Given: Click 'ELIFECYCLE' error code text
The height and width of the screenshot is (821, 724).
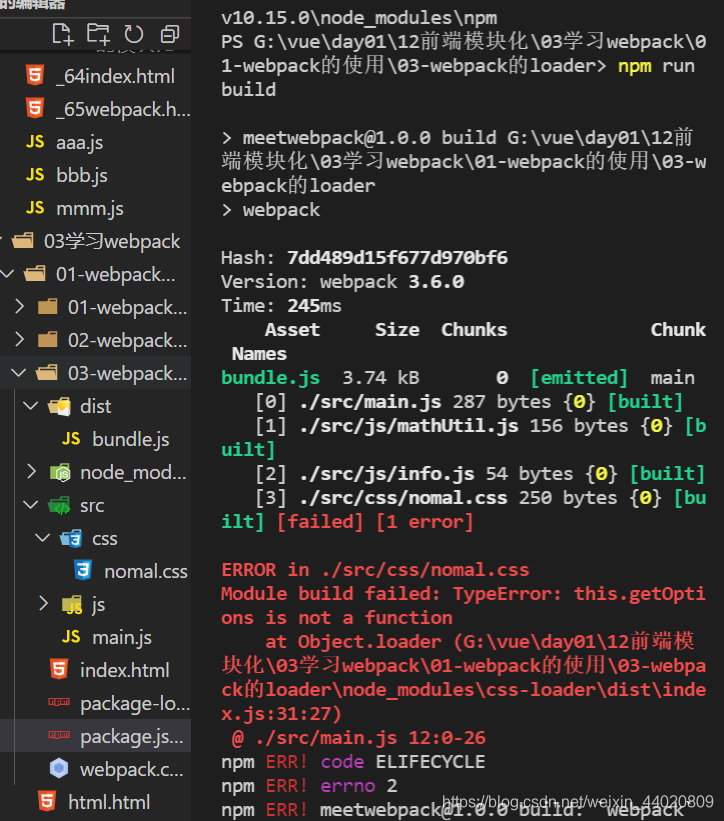Looking at the screenshot, I should pos(430,762).
